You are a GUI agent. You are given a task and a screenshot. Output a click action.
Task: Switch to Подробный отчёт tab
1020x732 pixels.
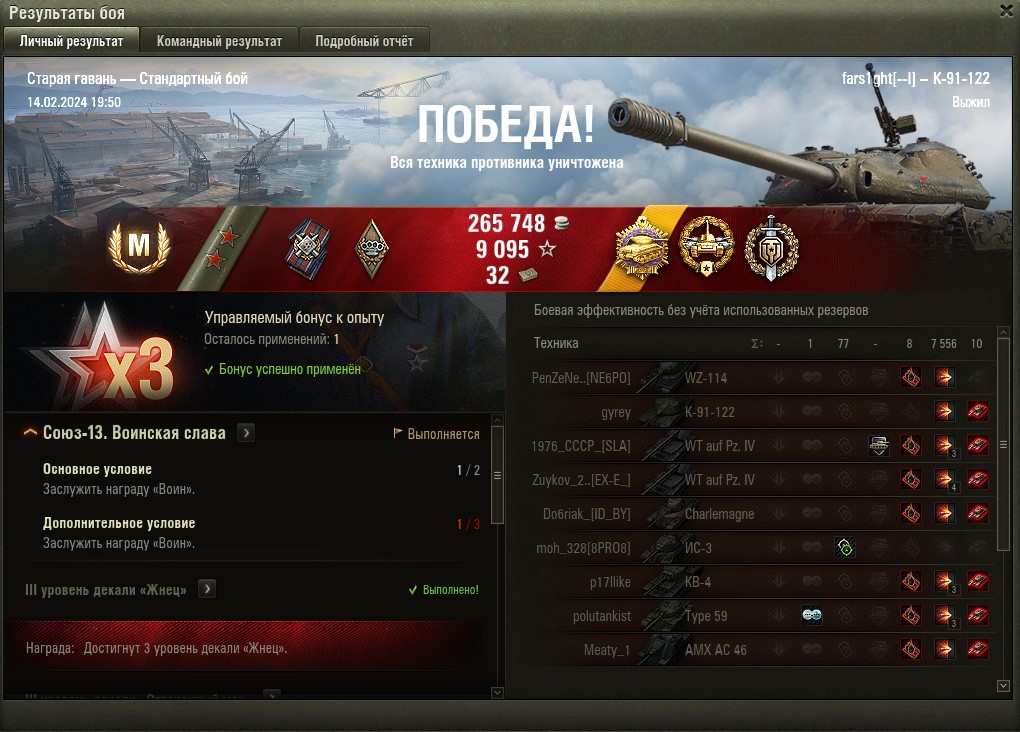364,41
